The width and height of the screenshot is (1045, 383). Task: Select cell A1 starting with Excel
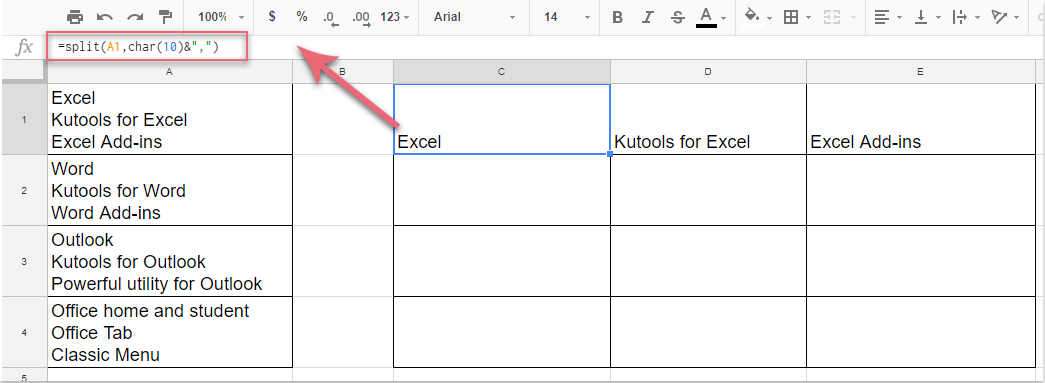(170, 119)
